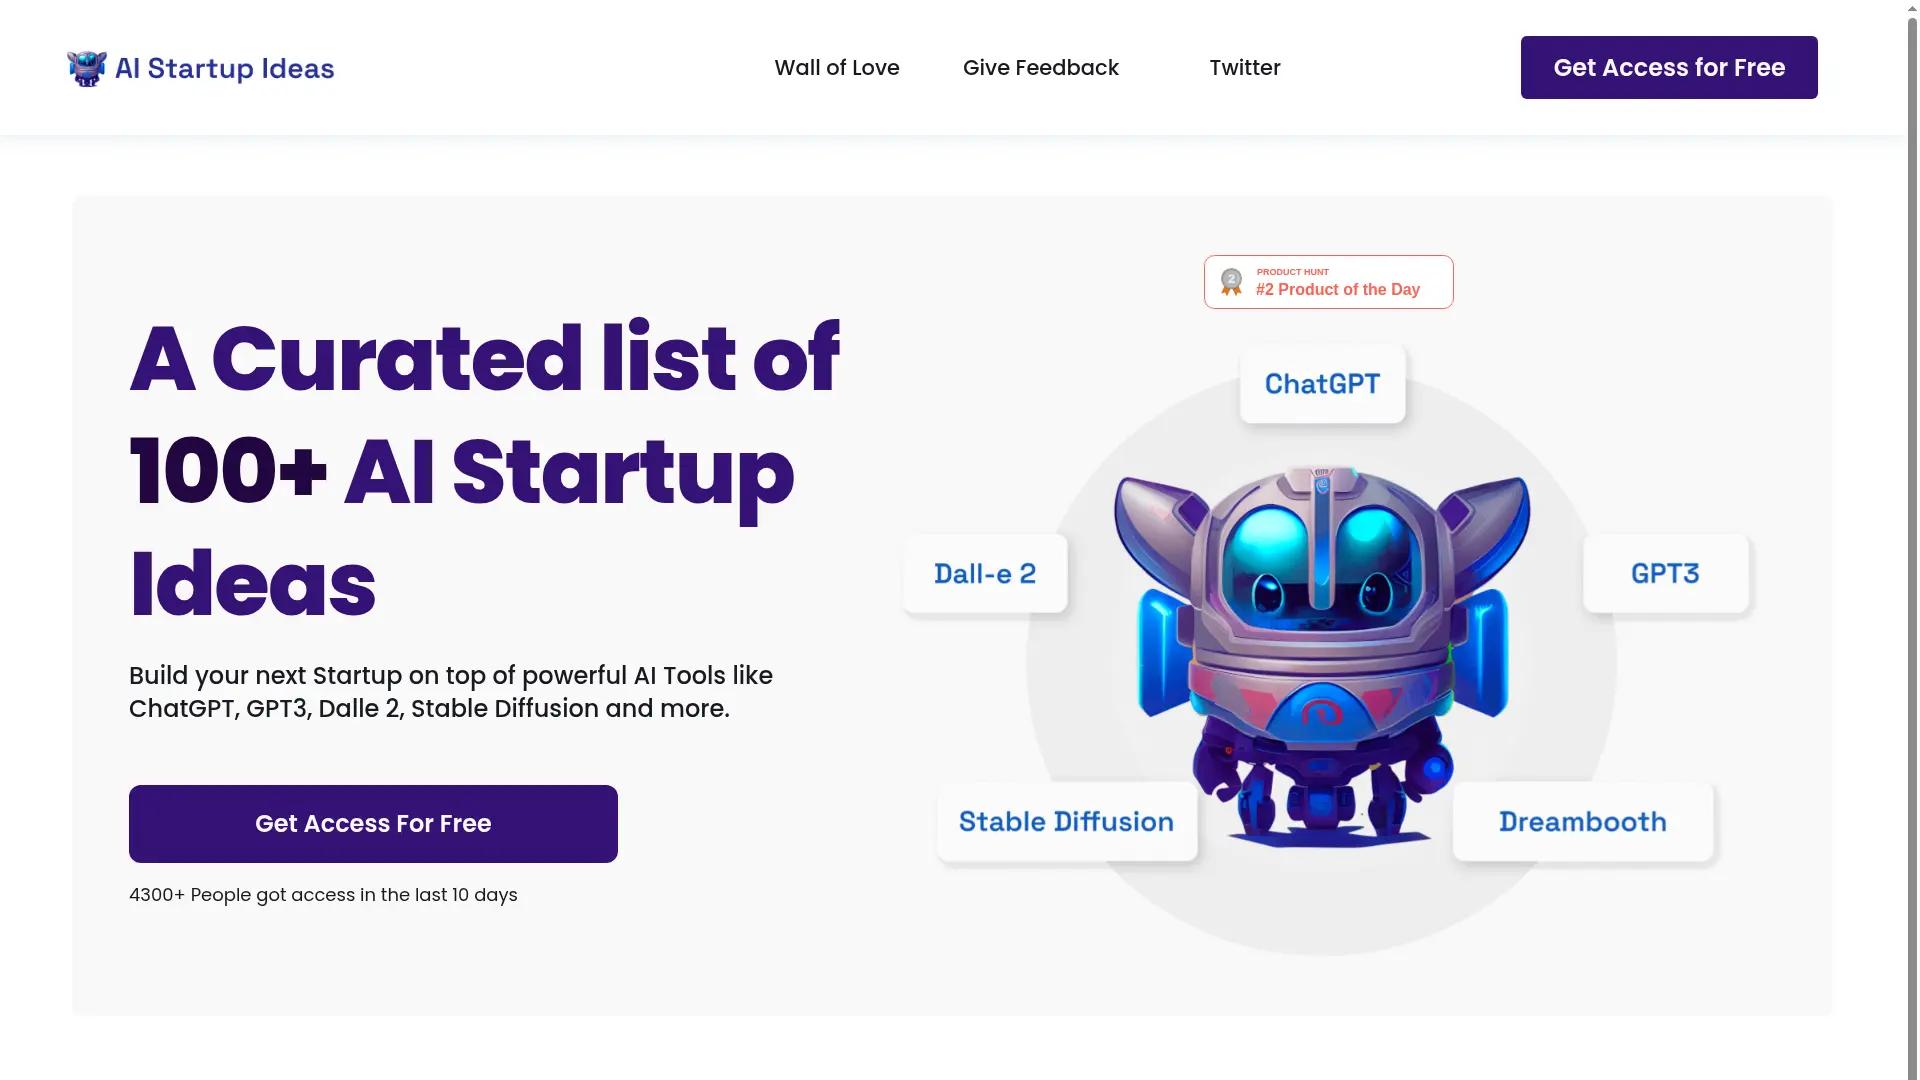Select the ChatGPT tool label
1920x1080 pixels.
pos(1322,383)
